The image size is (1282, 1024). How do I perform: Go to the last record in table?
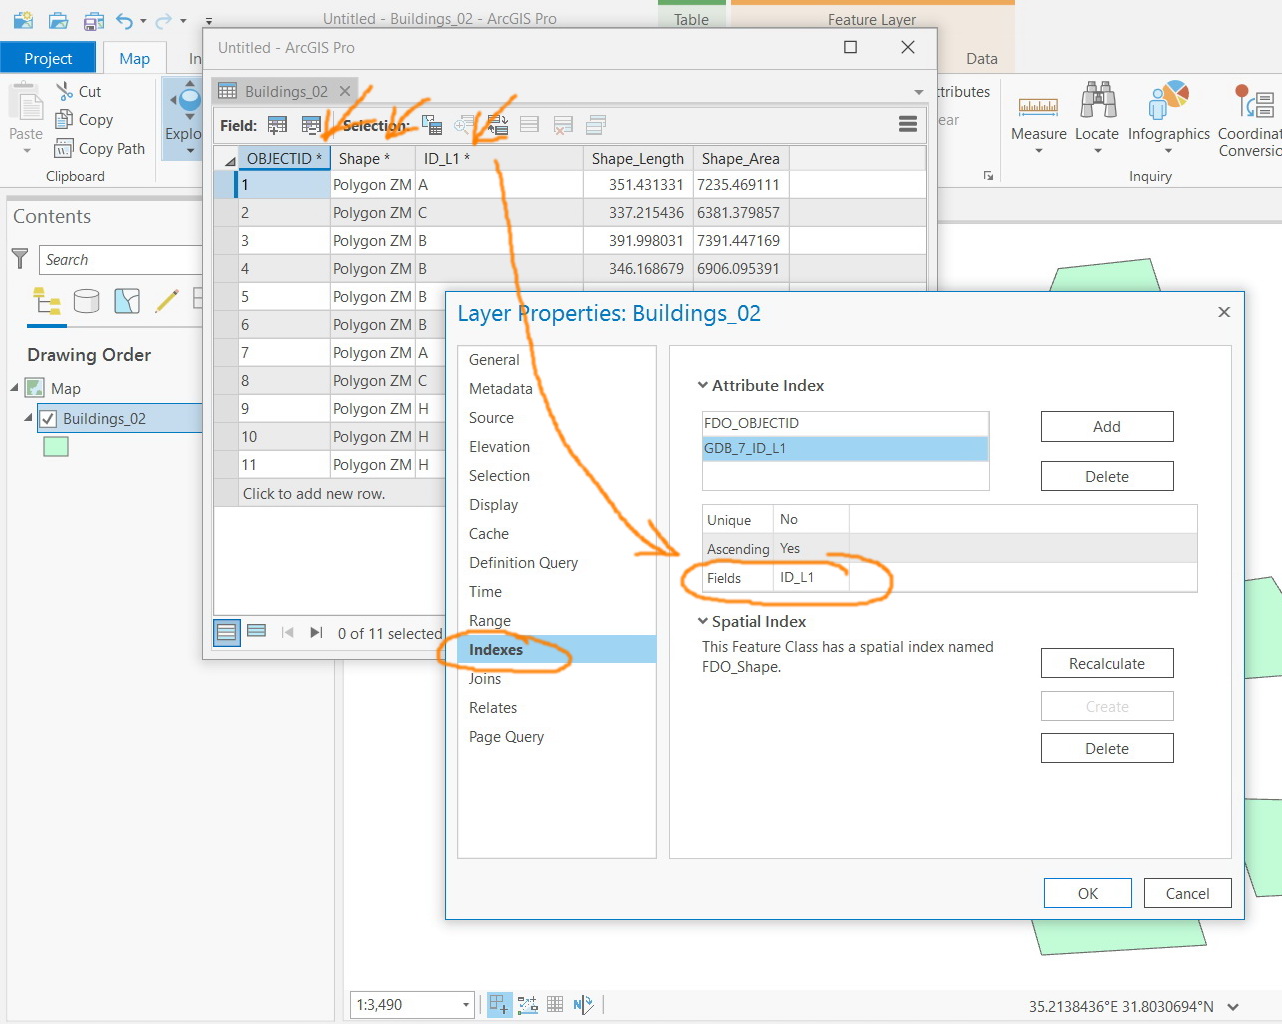pos(316,632)
